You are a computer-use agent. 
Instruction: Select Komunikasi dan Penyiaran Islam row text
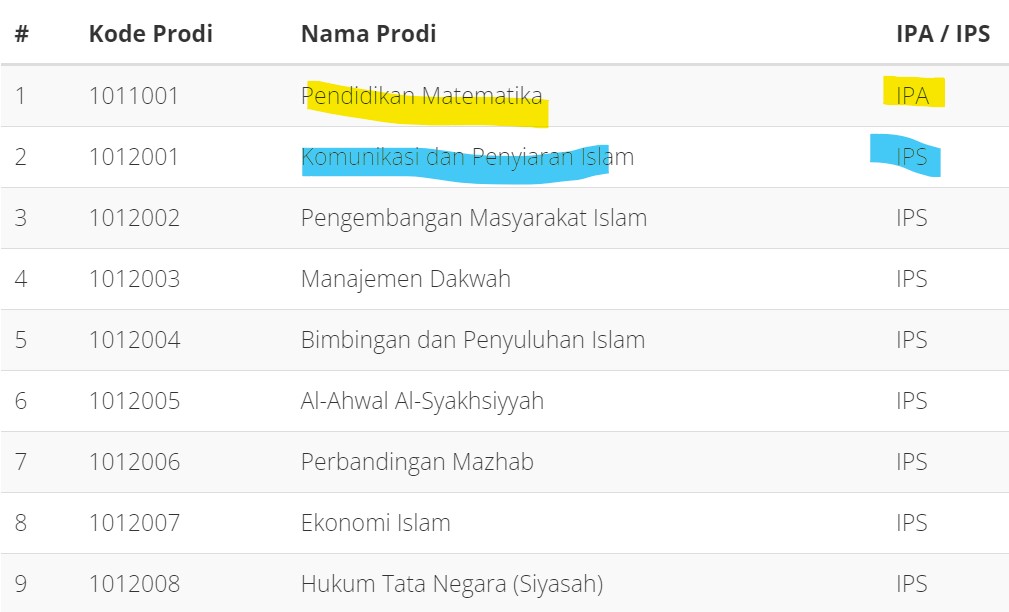[467, 157]
